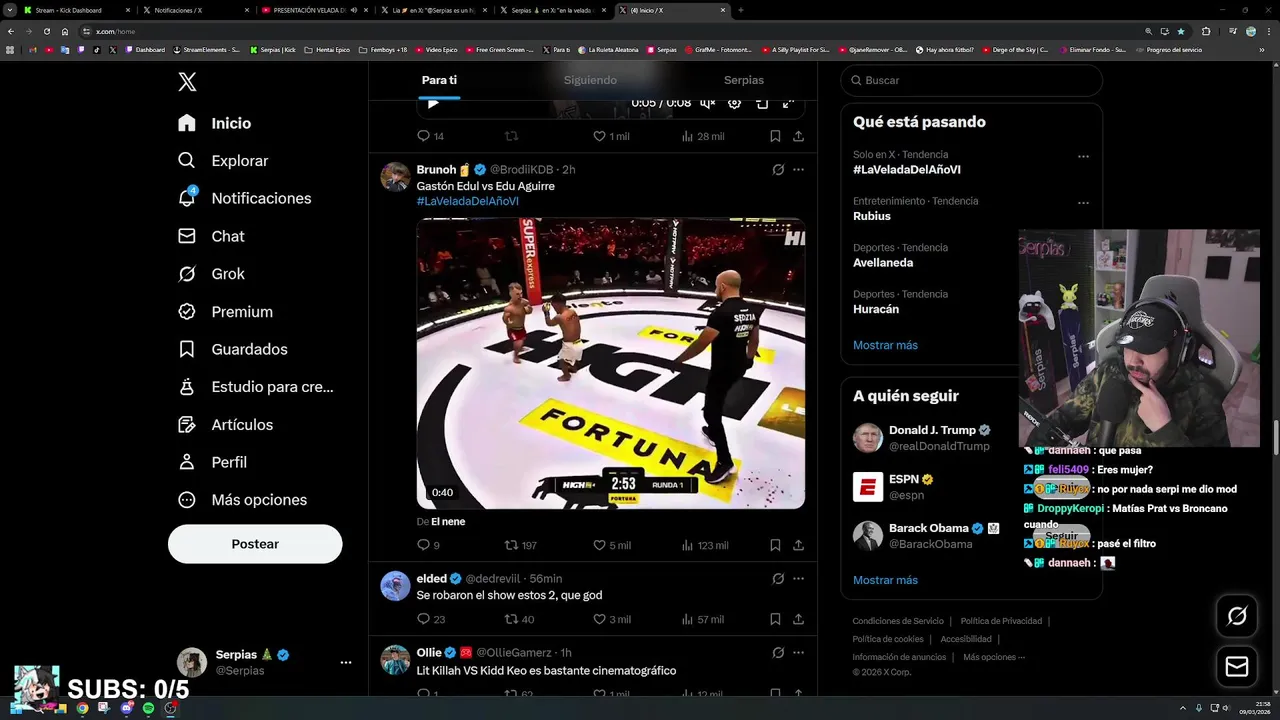Play the Gastón Edul vs Edu Aguirre video

(x=610, y=364)
